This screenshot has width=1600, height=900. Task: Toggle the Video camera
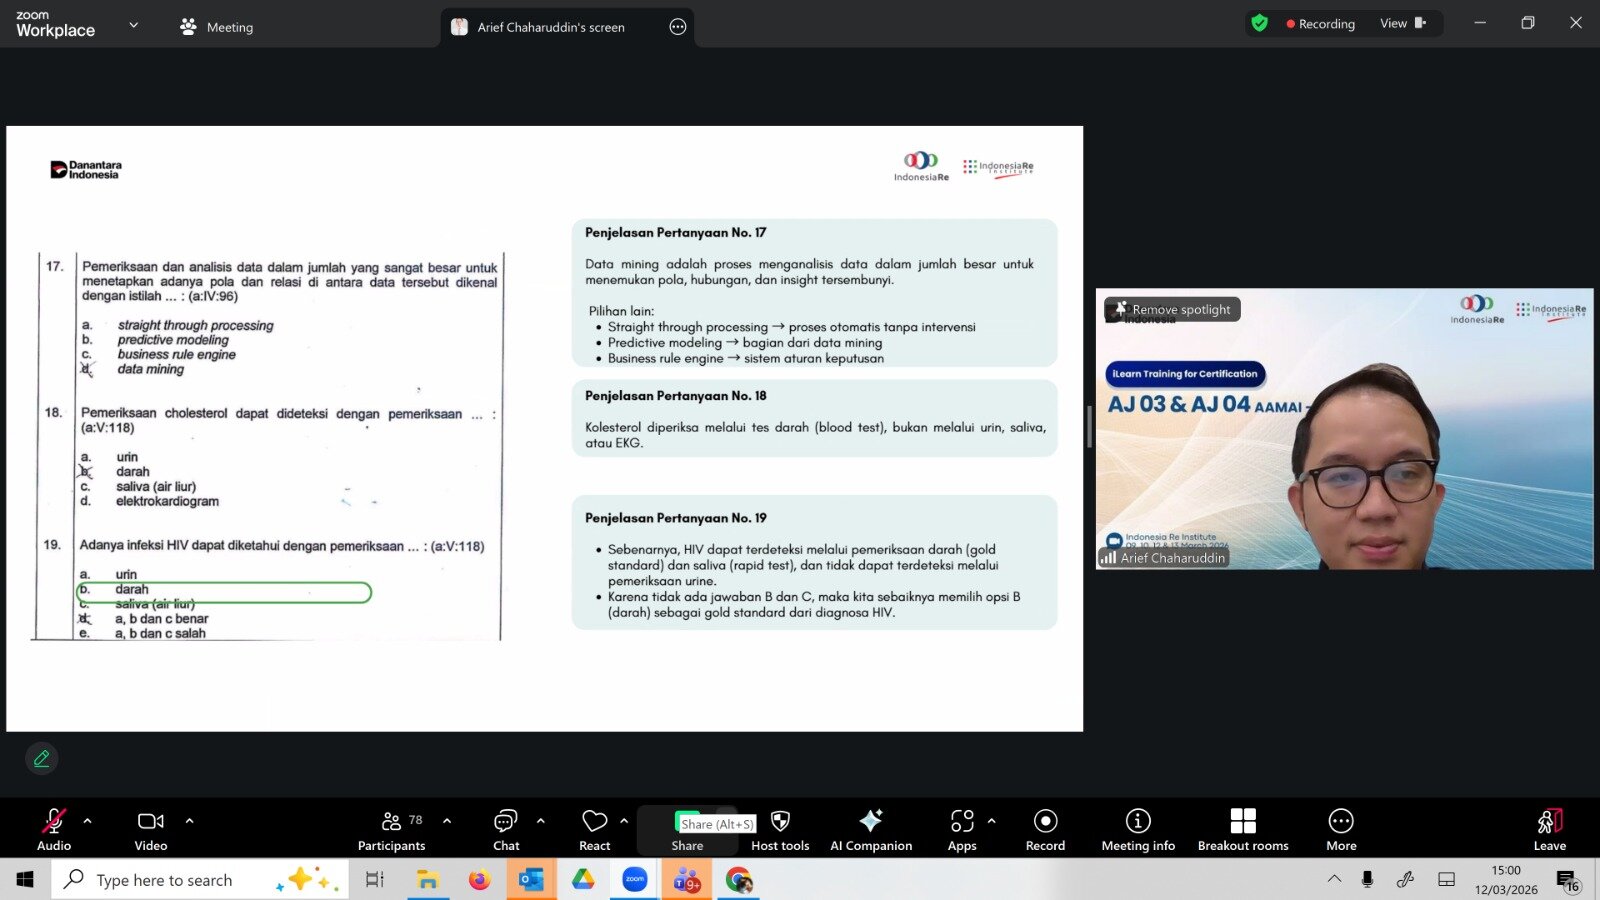[151, 829]
